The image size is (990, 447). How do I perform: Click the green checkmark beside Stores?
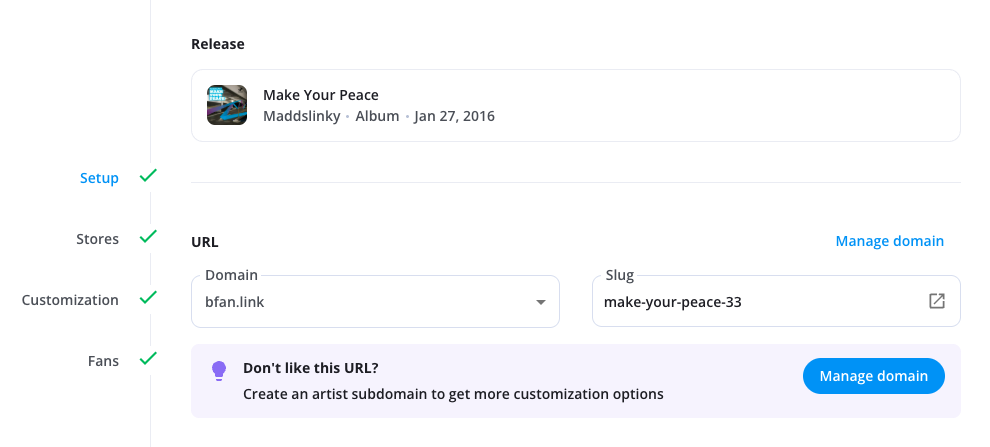[148, 238]
